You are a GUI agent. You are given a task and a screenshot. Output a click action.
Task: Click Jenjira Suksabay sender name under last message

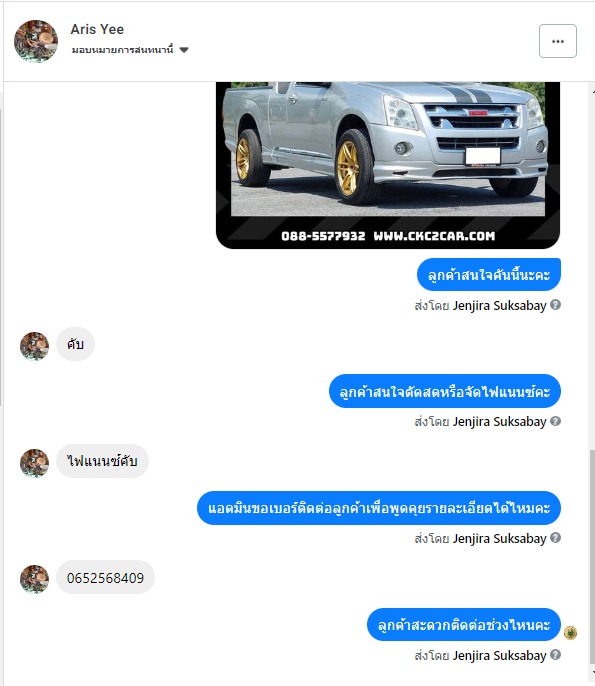pyautogui.click(x=499, y=655)
